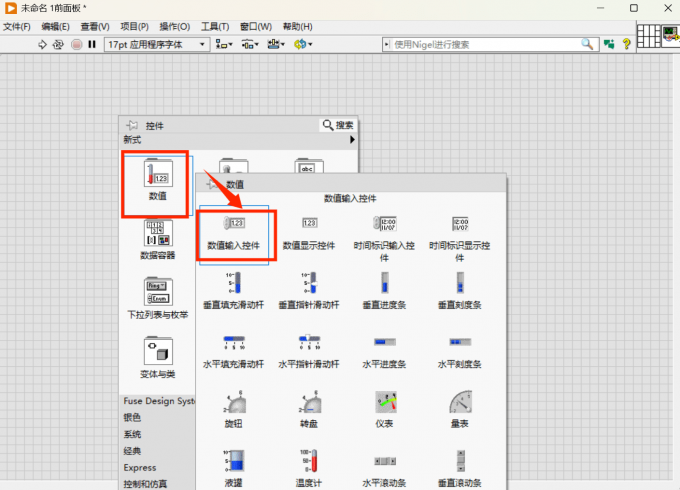Open the 编辑(E) menu

click(56, 27)
